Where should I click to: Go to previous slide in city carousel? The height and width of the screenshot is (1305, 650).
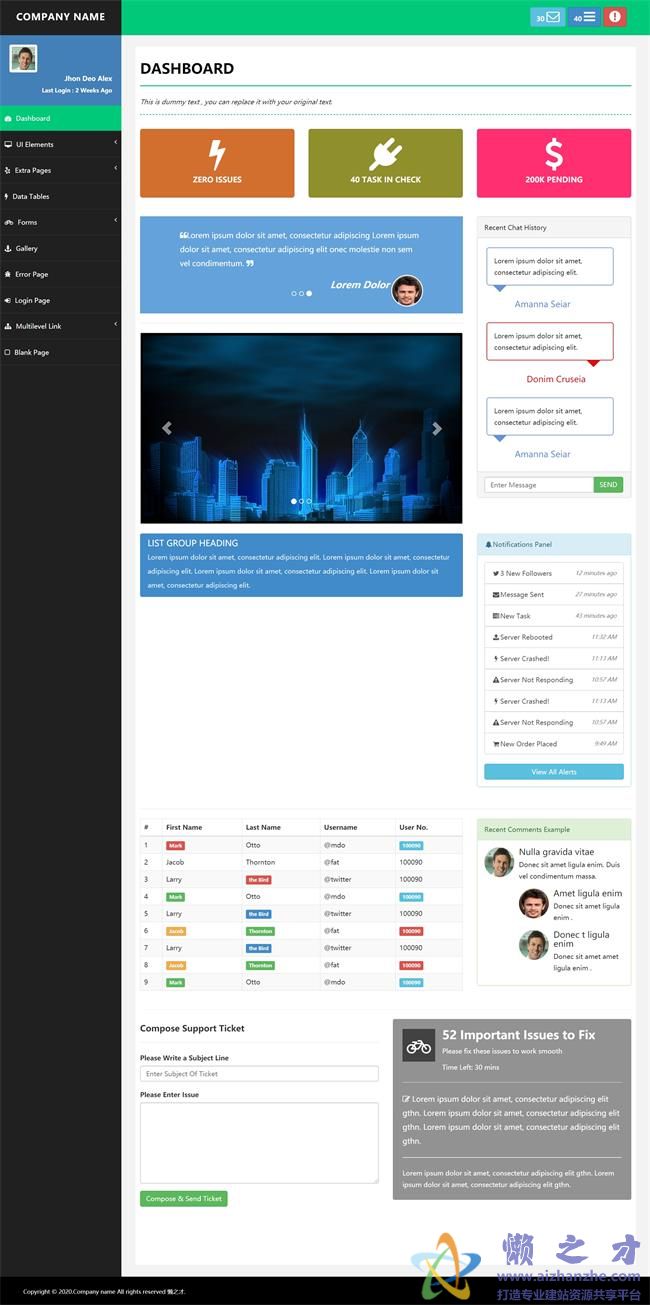click(x=167, y=428)
